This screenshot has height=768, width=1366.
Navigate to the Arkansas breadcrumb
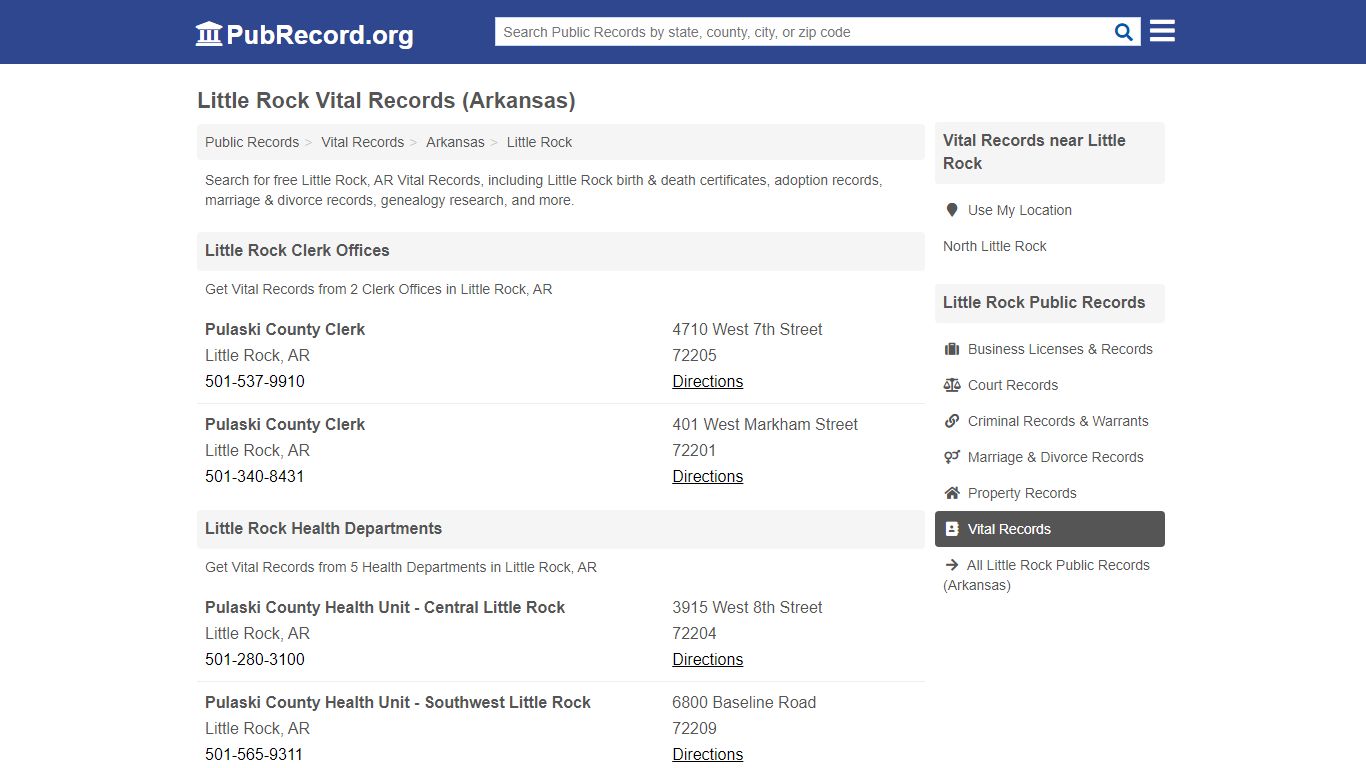pos(455,142)
